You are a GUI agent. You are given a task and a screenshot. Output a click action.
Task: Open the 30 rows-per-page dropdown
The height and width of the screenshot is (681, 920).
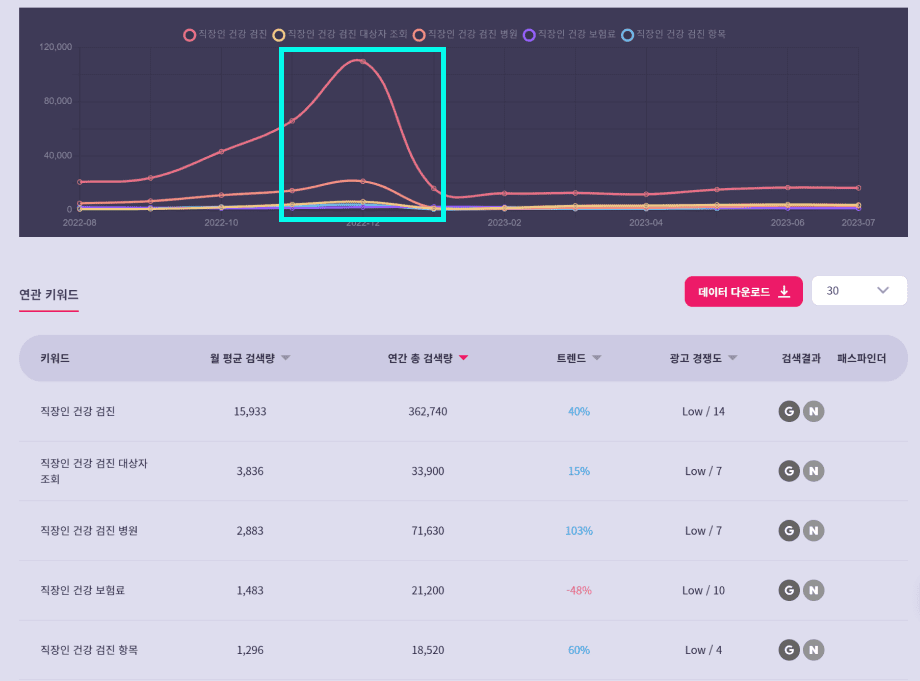pyautogui.click(x=858, y=291)
